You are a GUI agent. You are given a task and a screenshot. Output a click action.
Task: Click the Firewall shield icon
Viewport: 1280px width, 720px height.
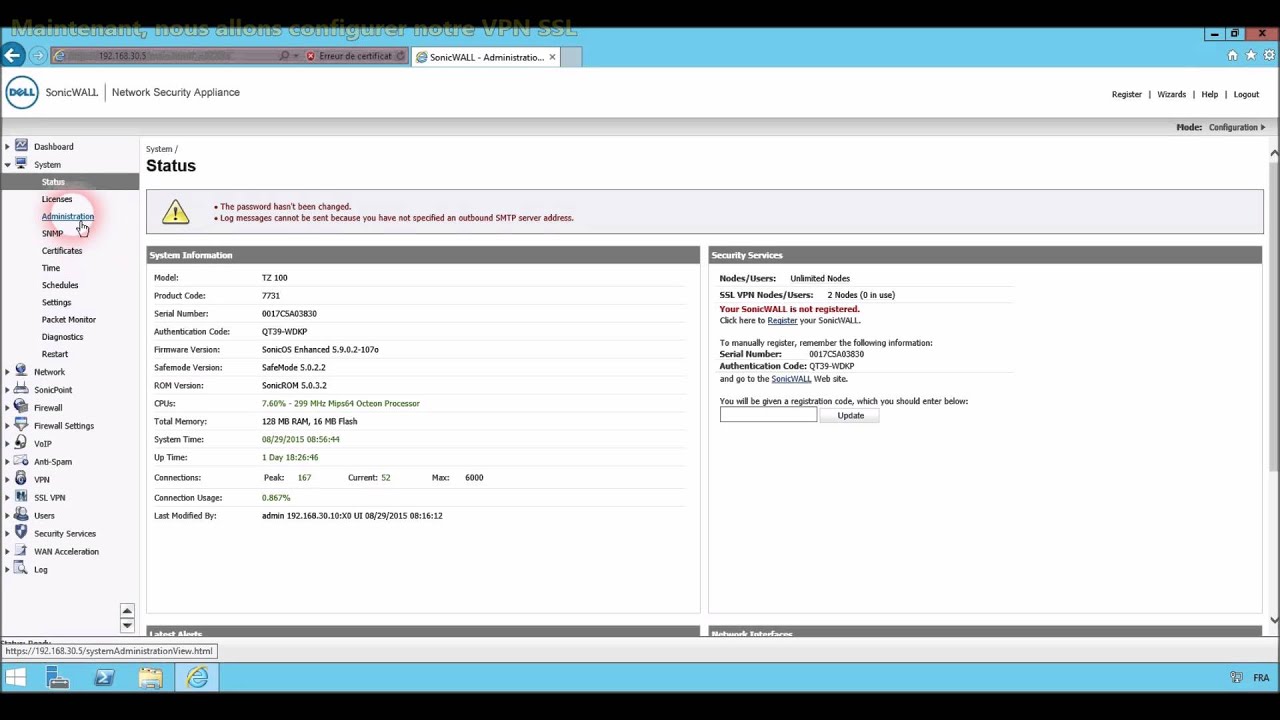pyautogui.click(x=21, y=407)
